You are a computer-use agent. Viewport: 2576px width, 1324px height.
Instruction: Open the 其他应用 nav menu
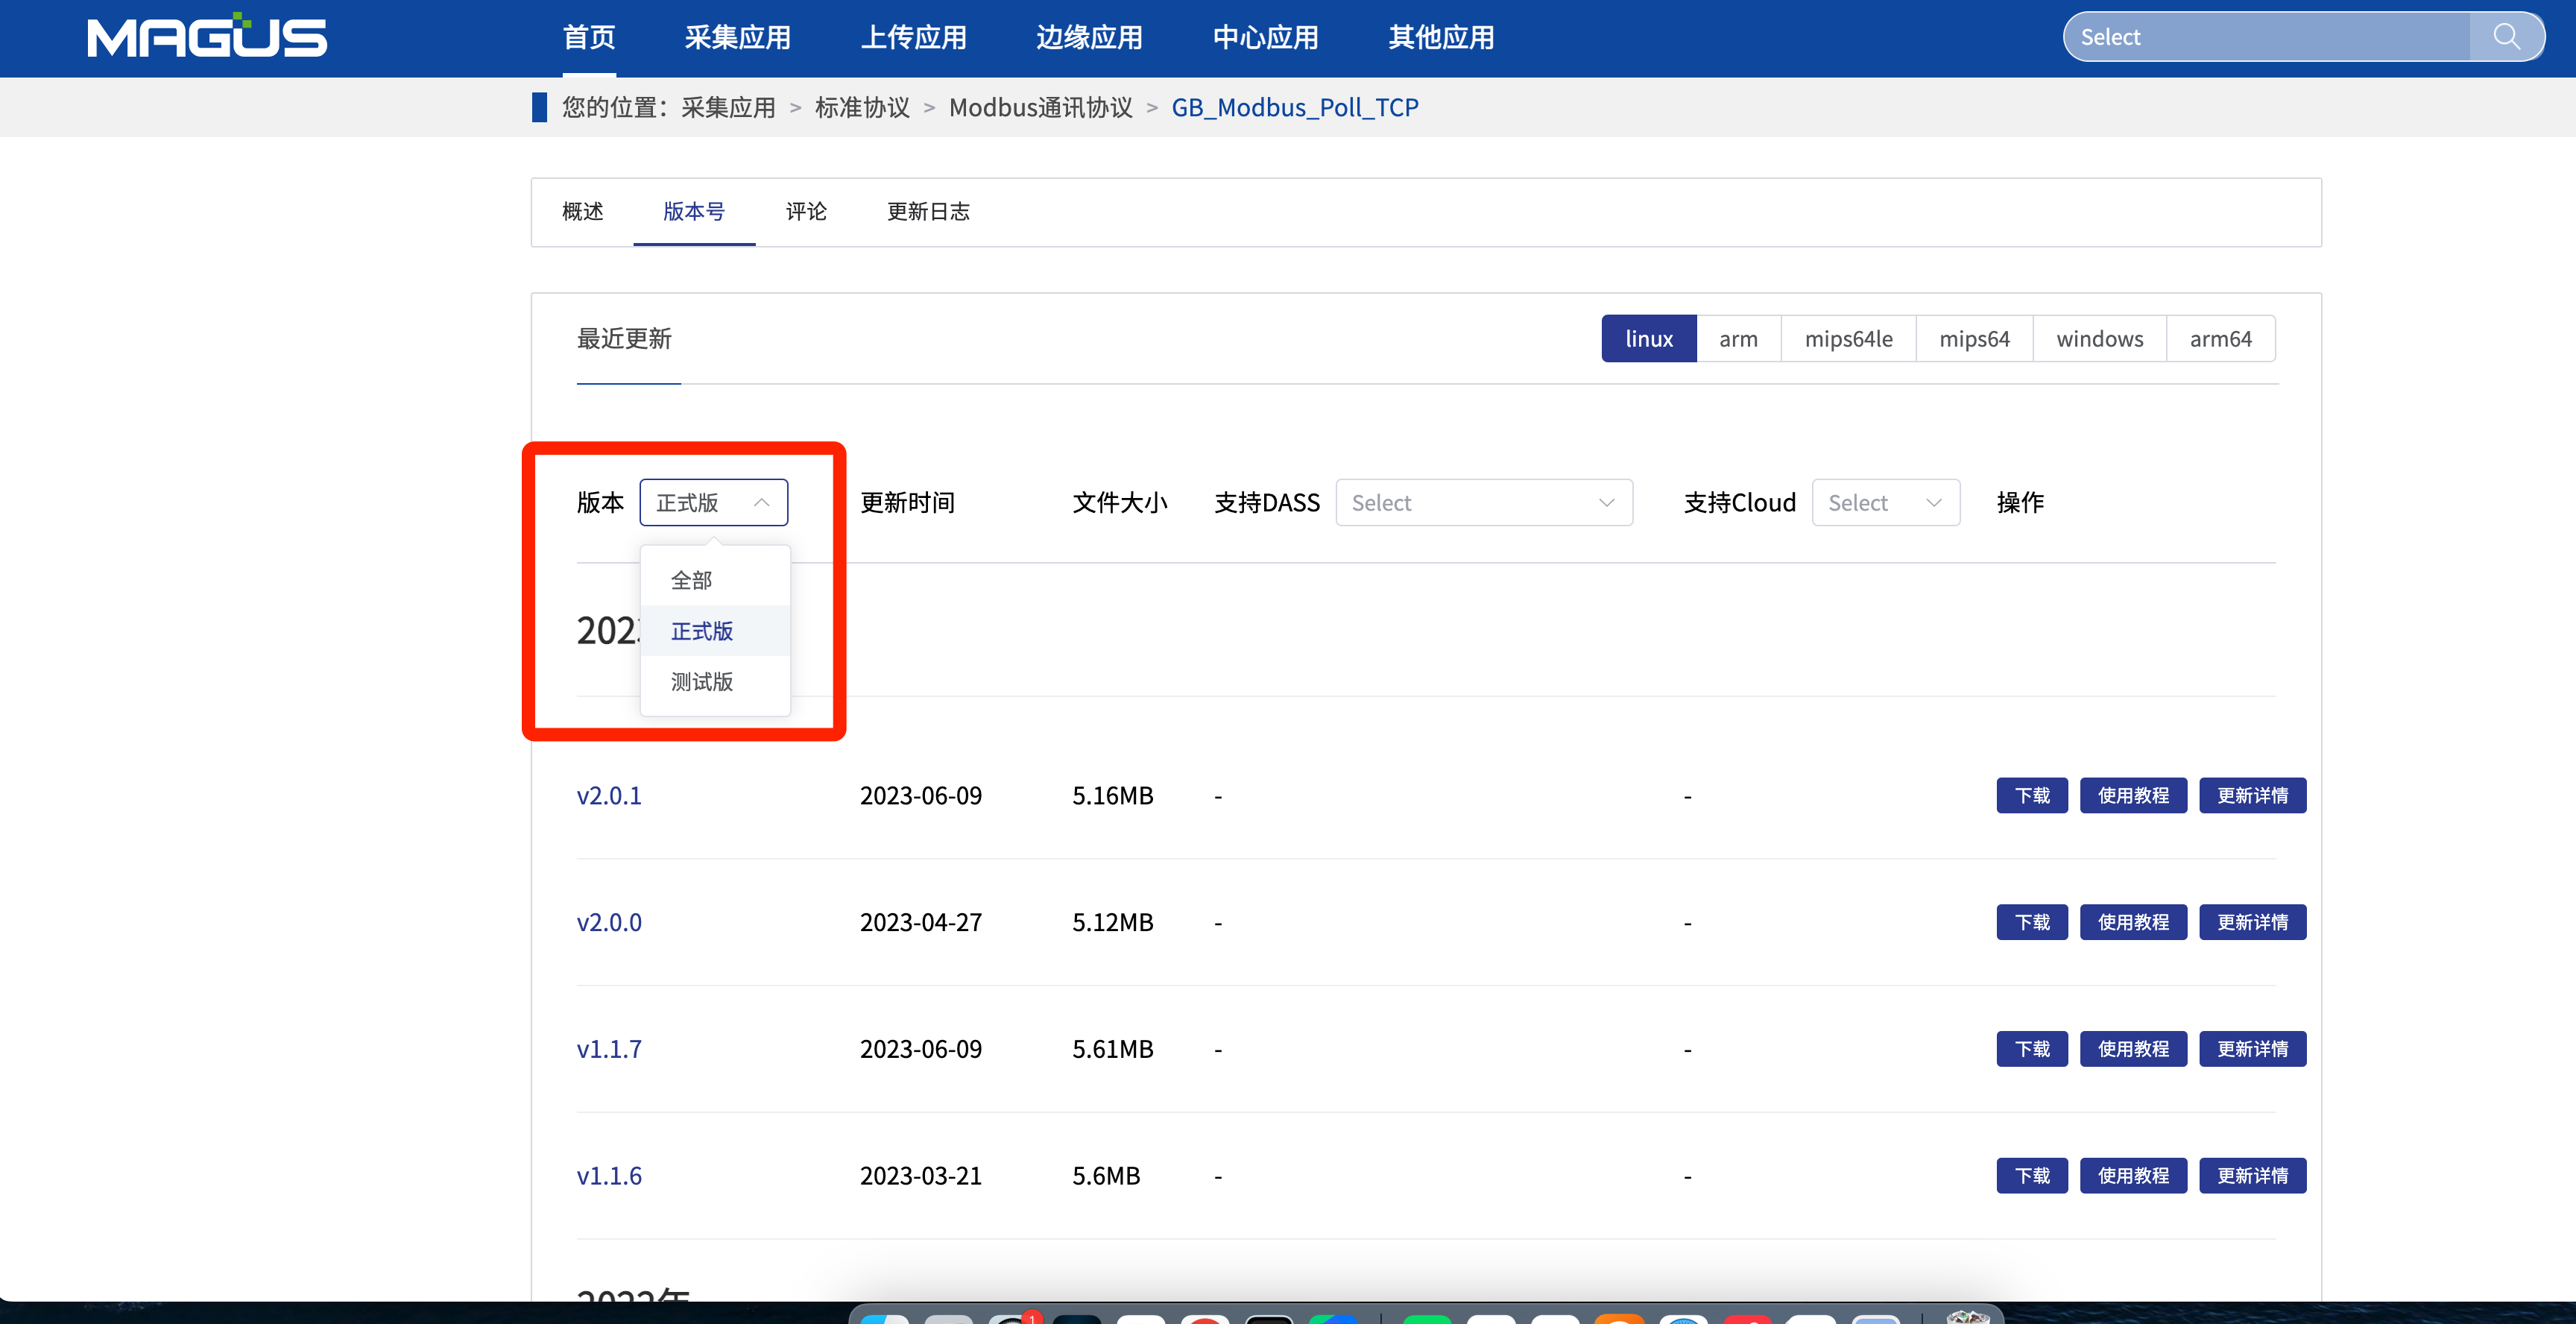[1442, 37]
